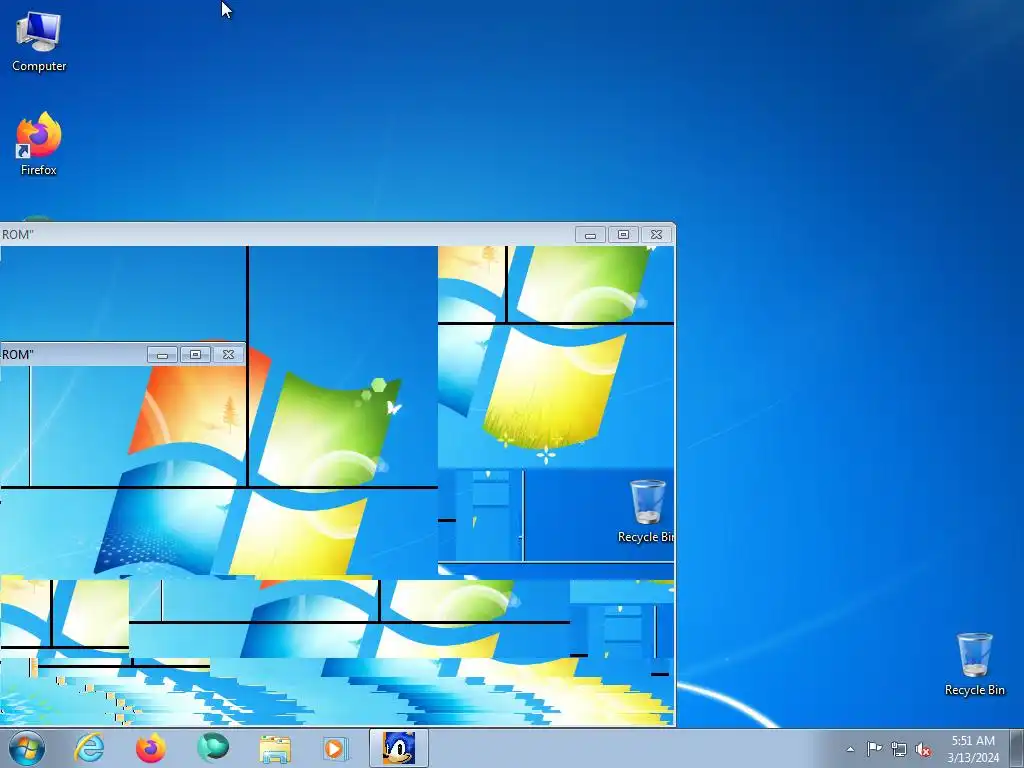Click the muted volume tray icon
This screenshot has width=1024, height=768.
pyautogui.click(x=923, y=749)
